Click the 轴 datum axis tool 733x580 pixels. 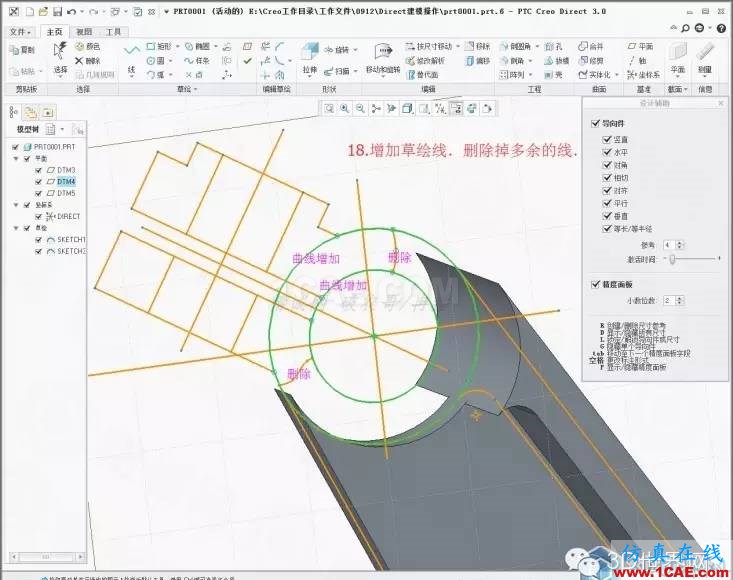[x=638, y=60]
